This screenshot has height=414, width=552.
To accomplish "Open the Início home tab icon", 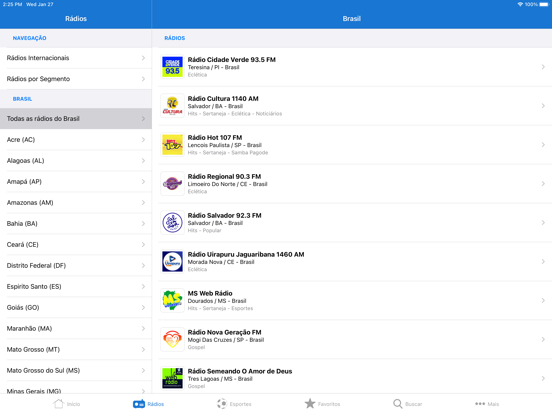I will coord(59,403).
